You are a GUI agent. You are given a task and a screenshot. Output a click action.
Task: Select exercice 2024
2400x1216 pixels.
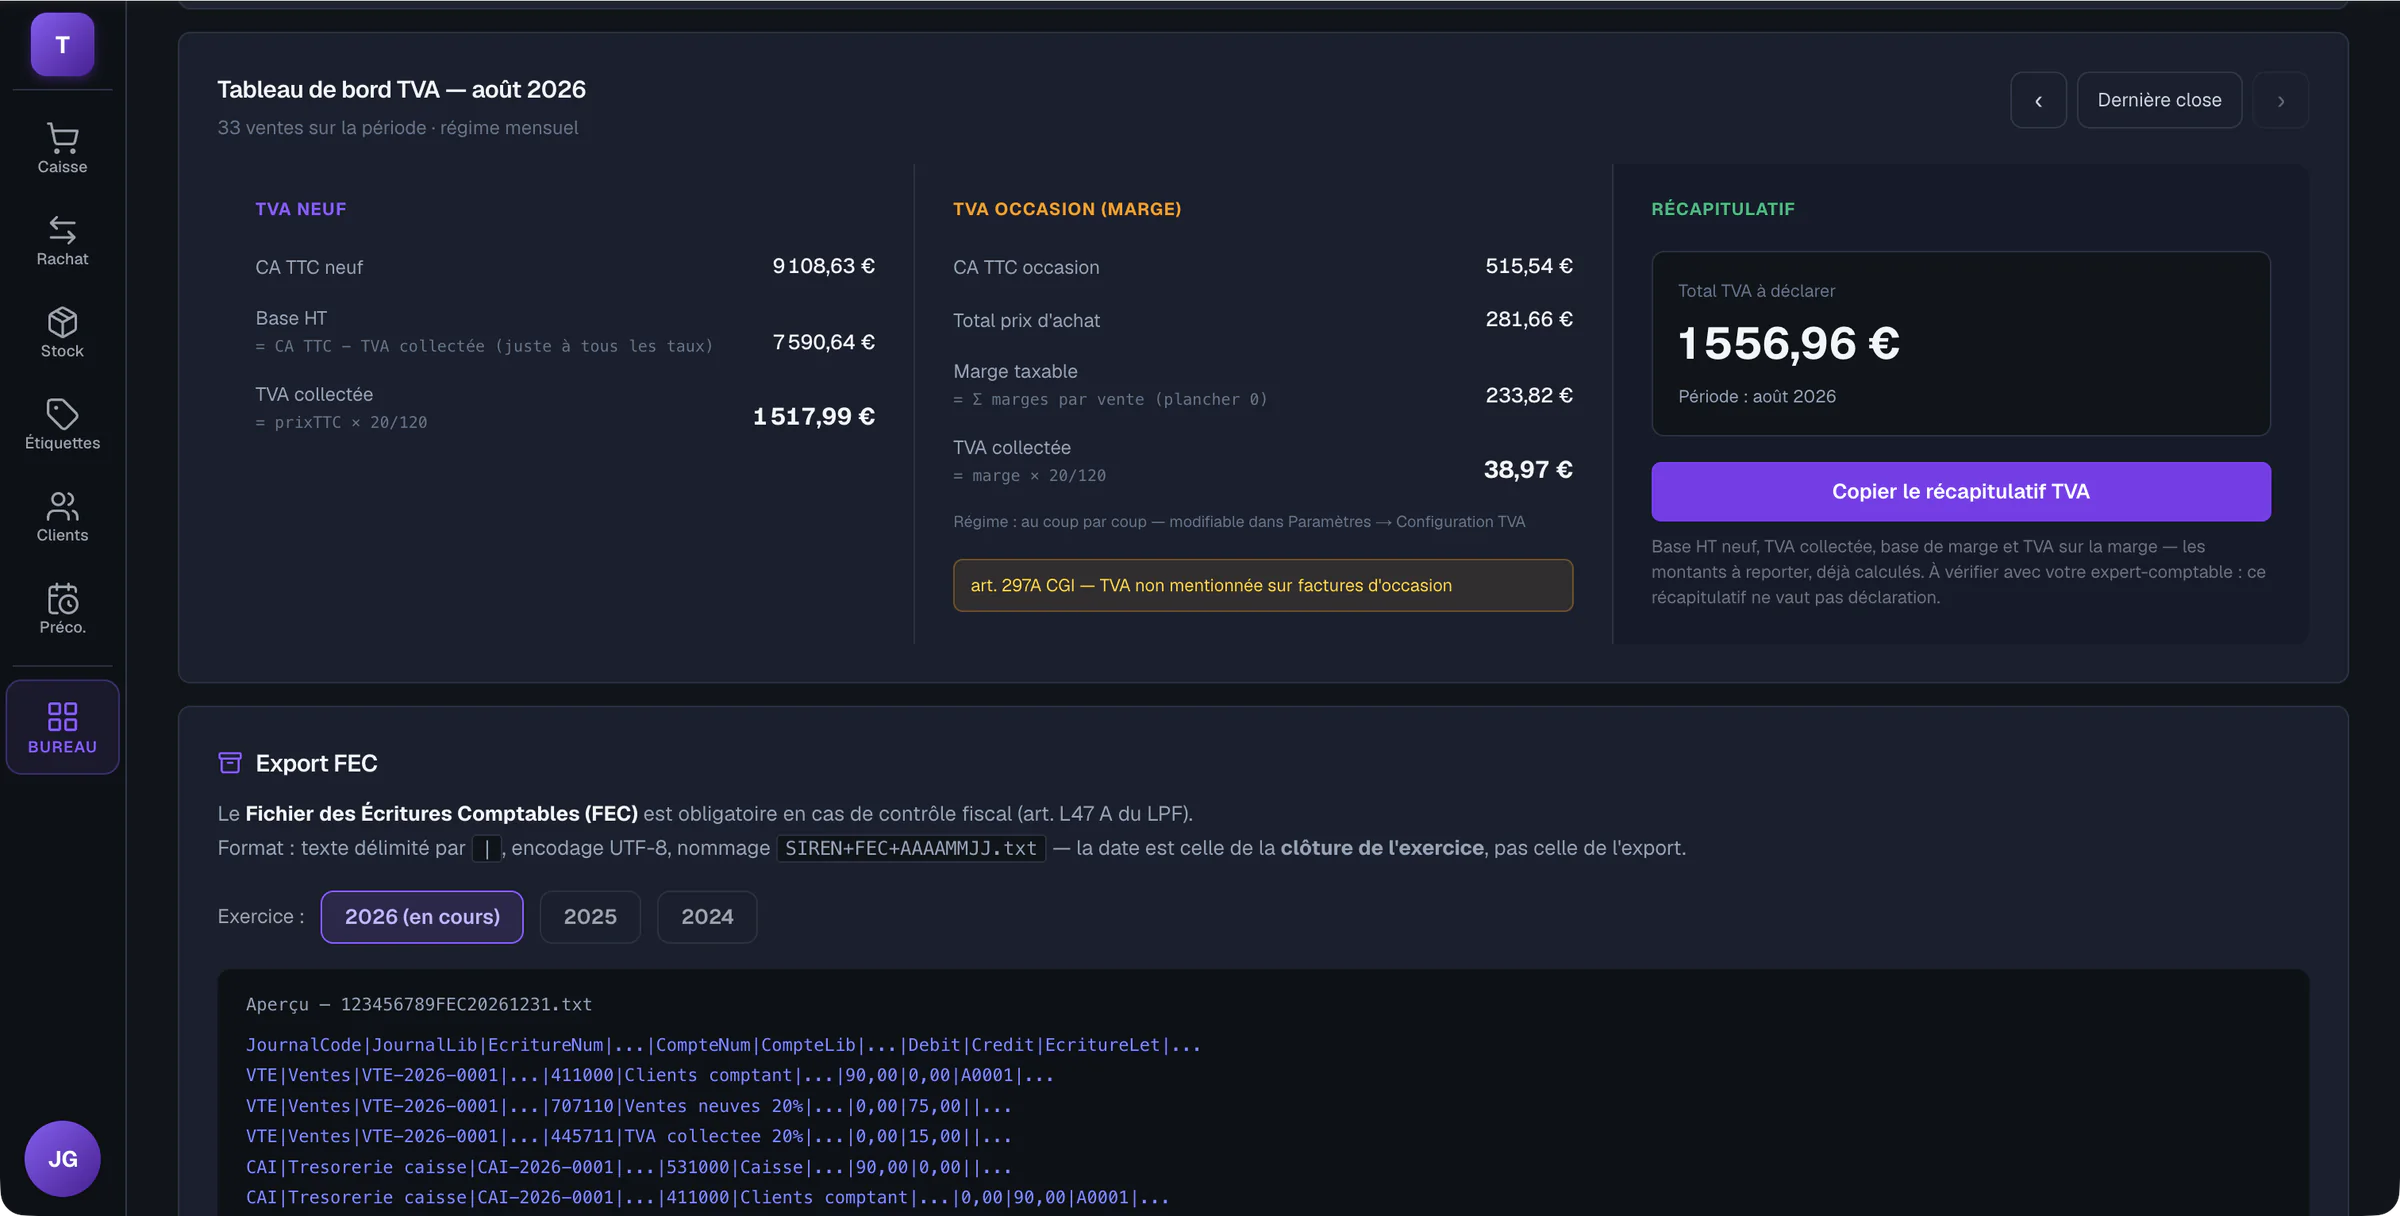(707, 917)
